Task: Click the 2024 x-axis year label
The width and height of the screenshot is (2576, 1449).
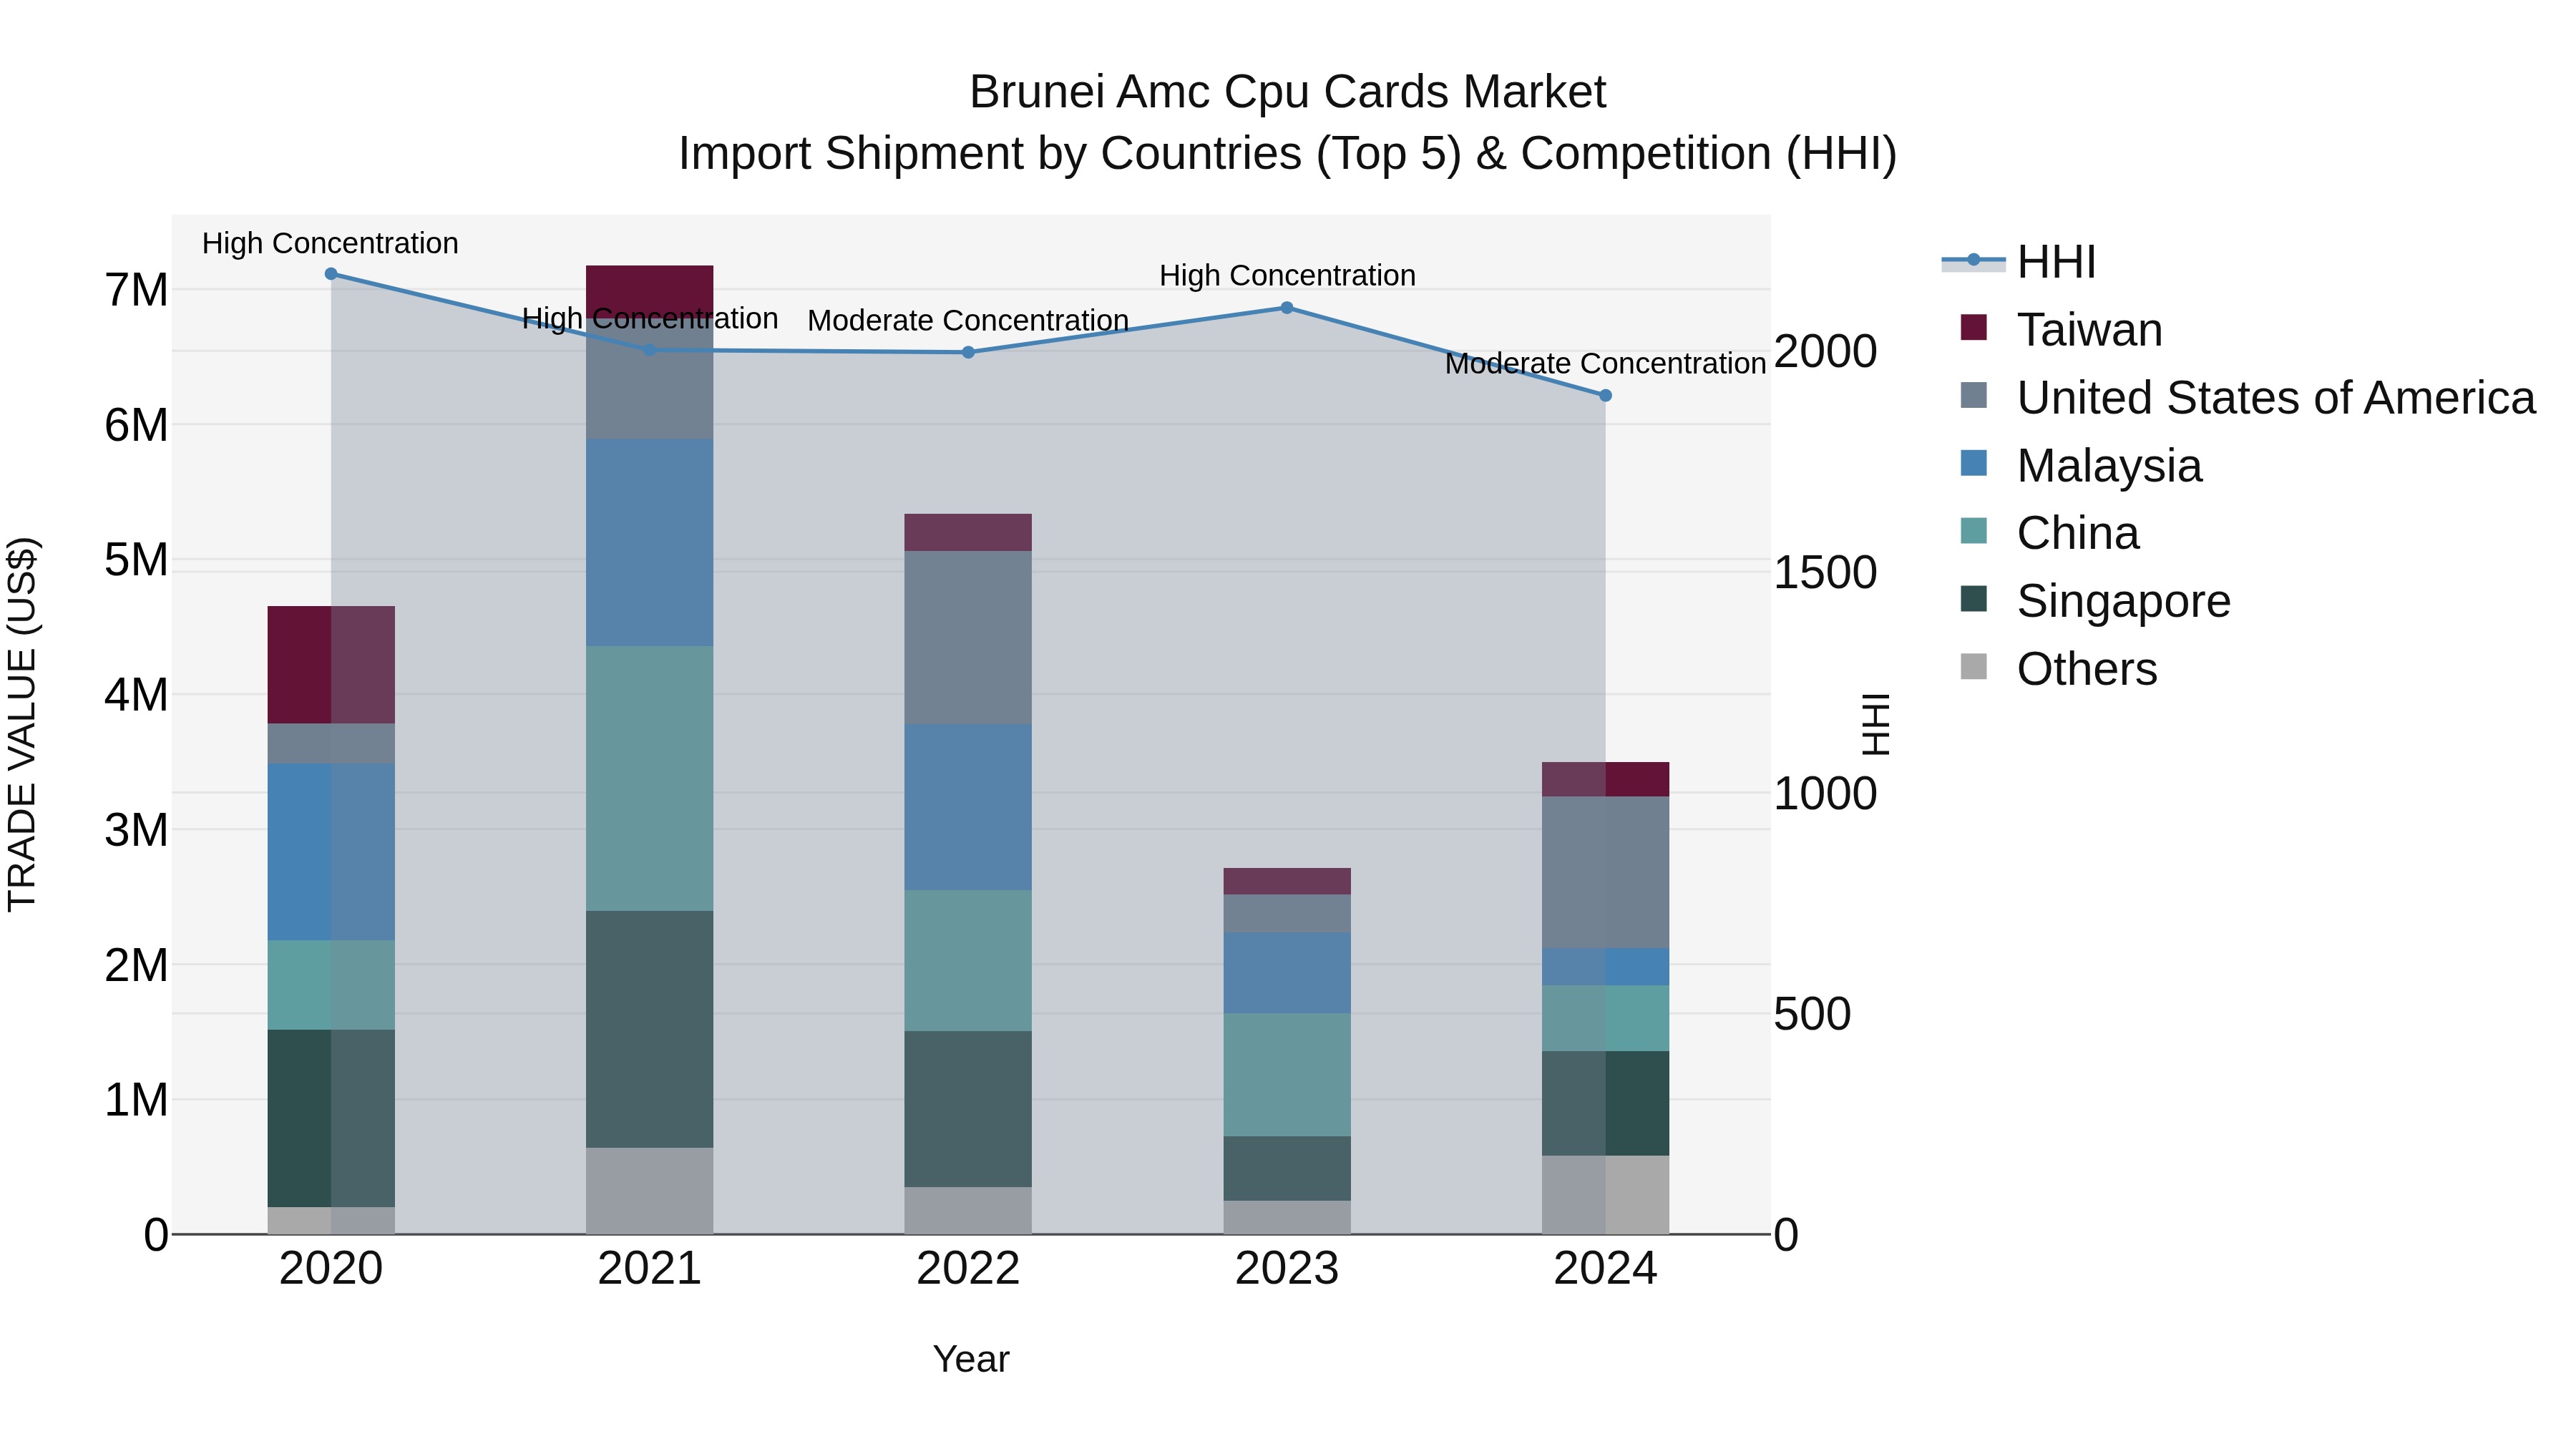Action: (1606, 1269)
